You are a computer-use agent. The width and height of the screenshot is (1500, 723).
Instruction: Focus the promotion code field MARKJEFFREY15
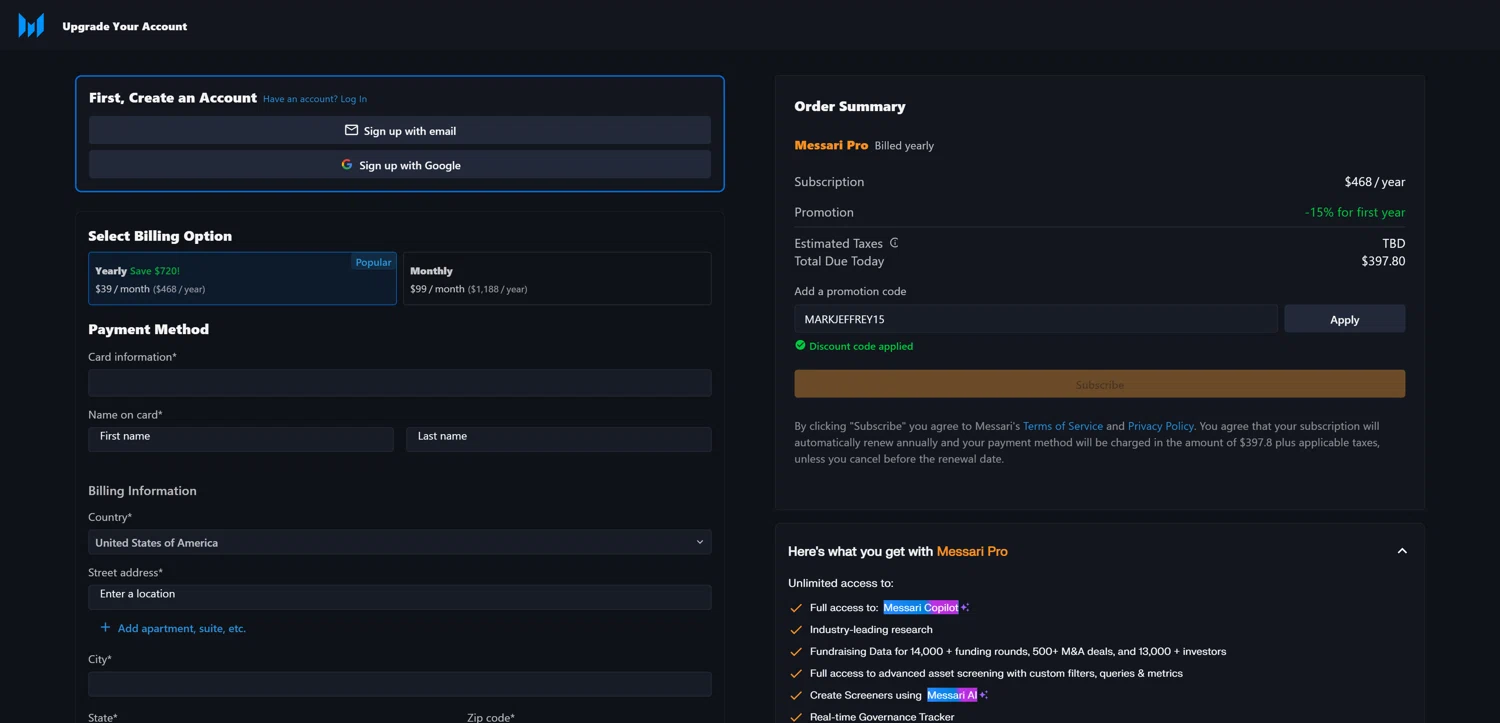pyautogui.click(x=1036, y=319)
